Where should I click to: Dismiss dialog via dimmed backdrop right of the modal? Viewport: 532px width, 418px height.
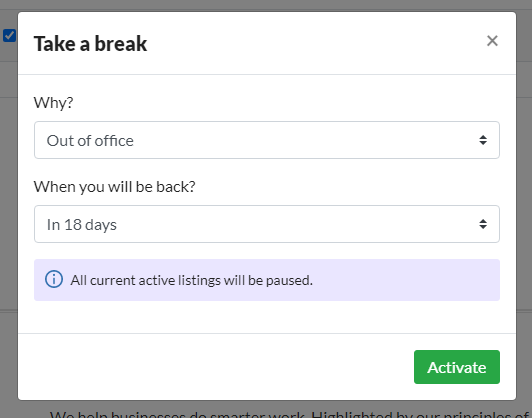pos(524,204)
